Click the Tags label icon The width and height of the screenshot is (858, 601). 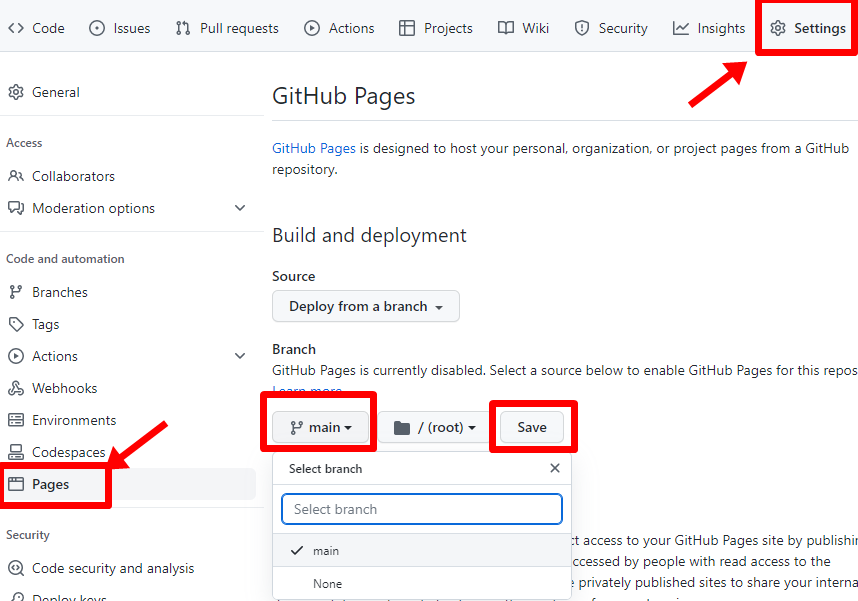point(16,324)
